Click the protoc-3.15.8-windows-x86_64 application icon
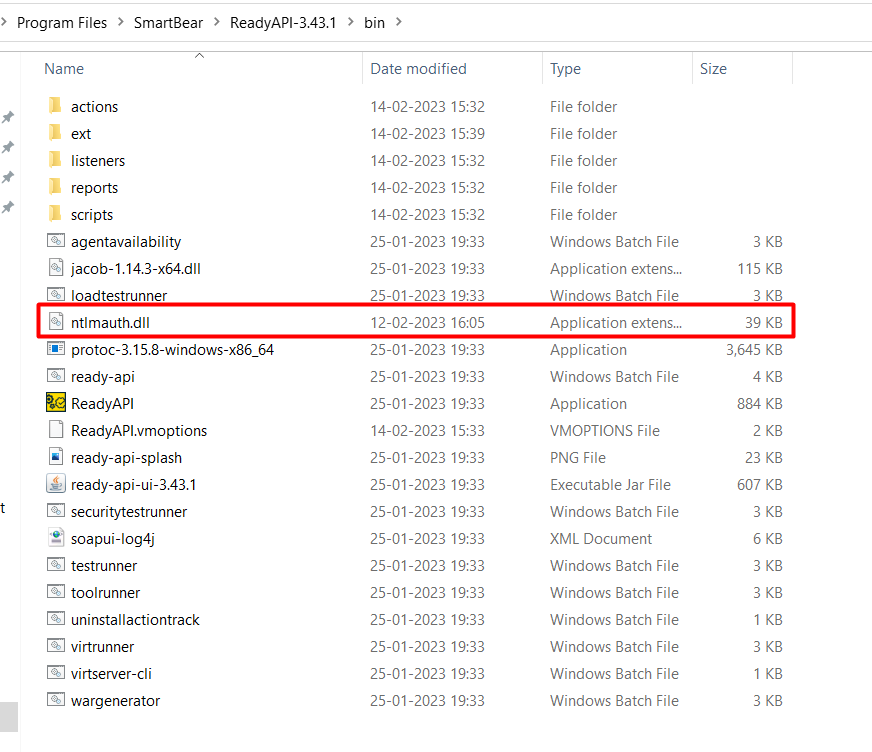 pos(56,350)
